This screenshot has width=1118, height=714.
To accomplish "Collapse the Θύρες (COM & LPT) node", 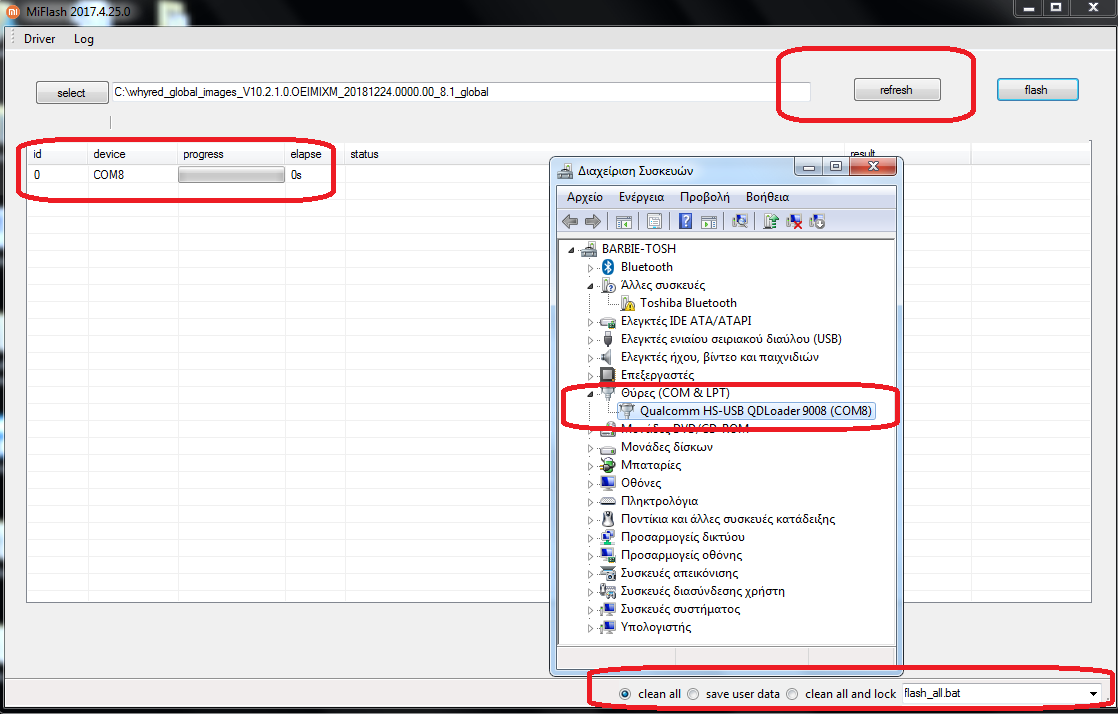I will click(590, 393).
